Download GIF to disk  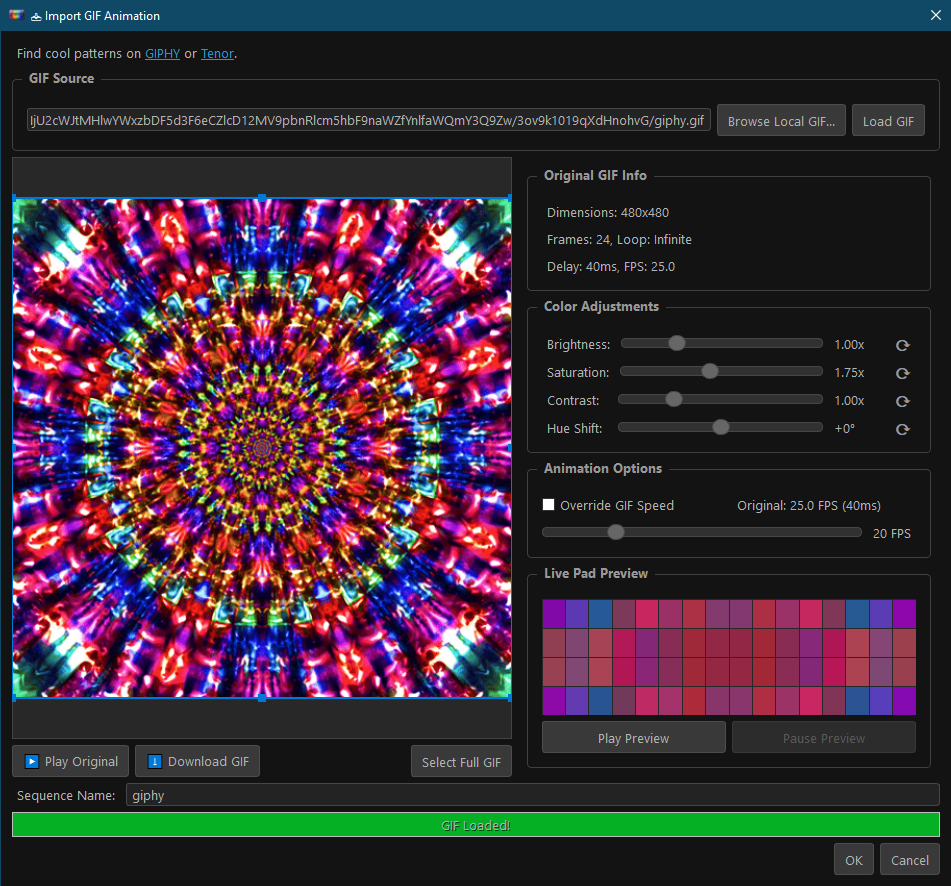197,761
